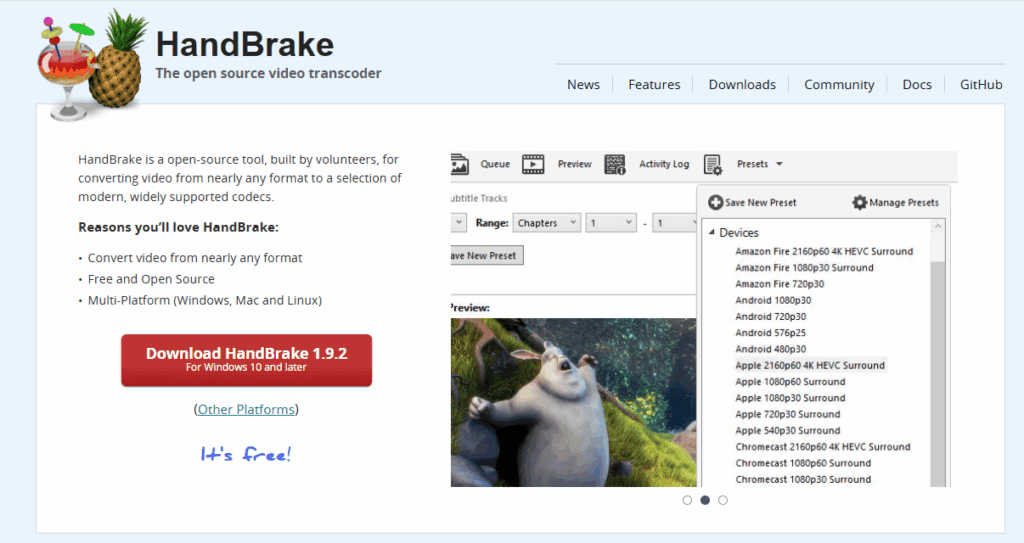1024x543 pixels.
Task: Follow the Other Platforms link
Action: coord(246,410)
